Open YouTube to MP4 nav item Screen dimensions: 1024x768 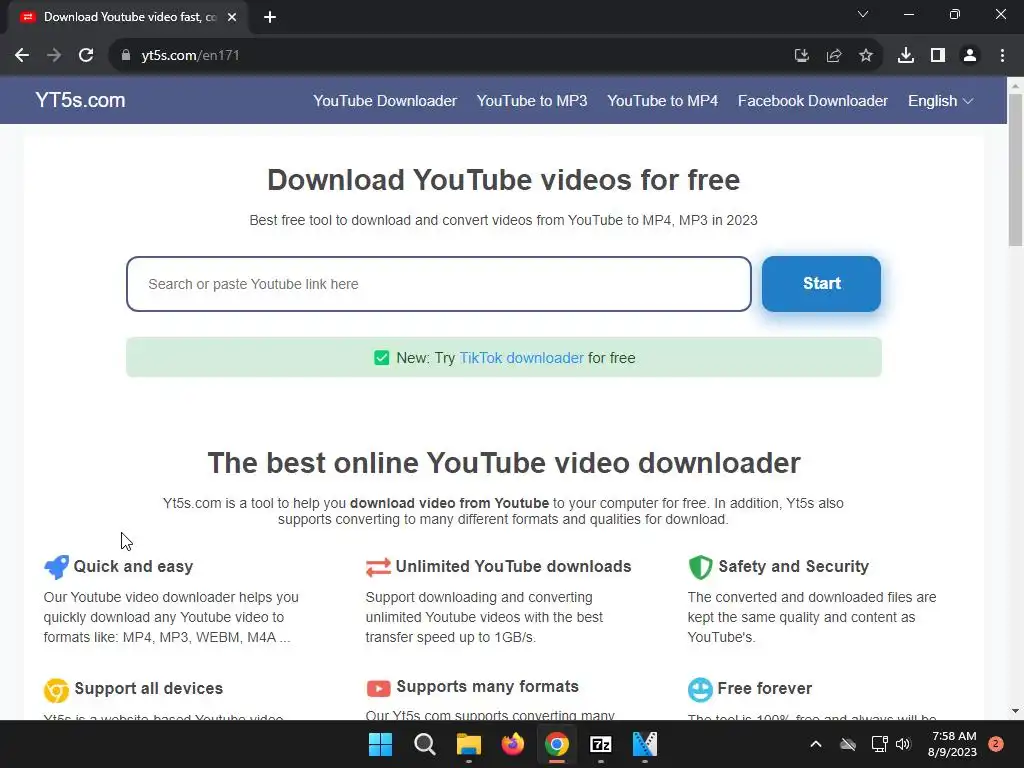click(662, 101)
